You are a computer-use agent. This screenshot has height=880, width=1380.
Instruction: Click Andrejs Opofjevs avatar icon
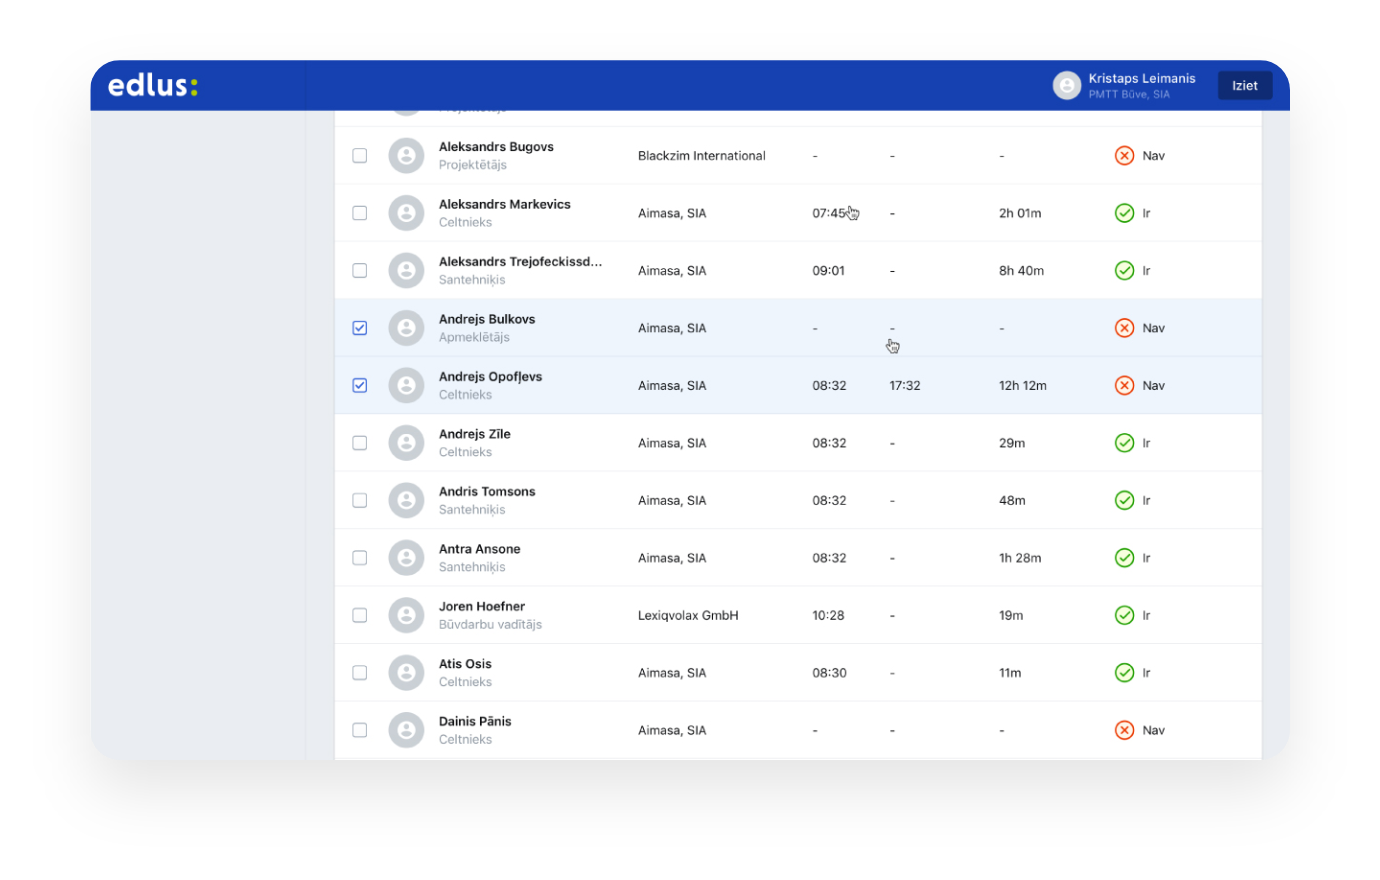406,386
